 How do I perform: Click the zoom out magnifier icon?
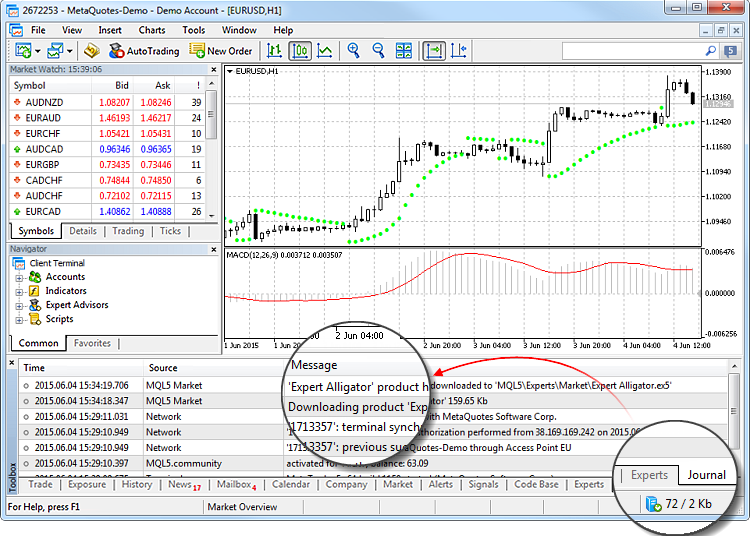[x=378, y=50]
